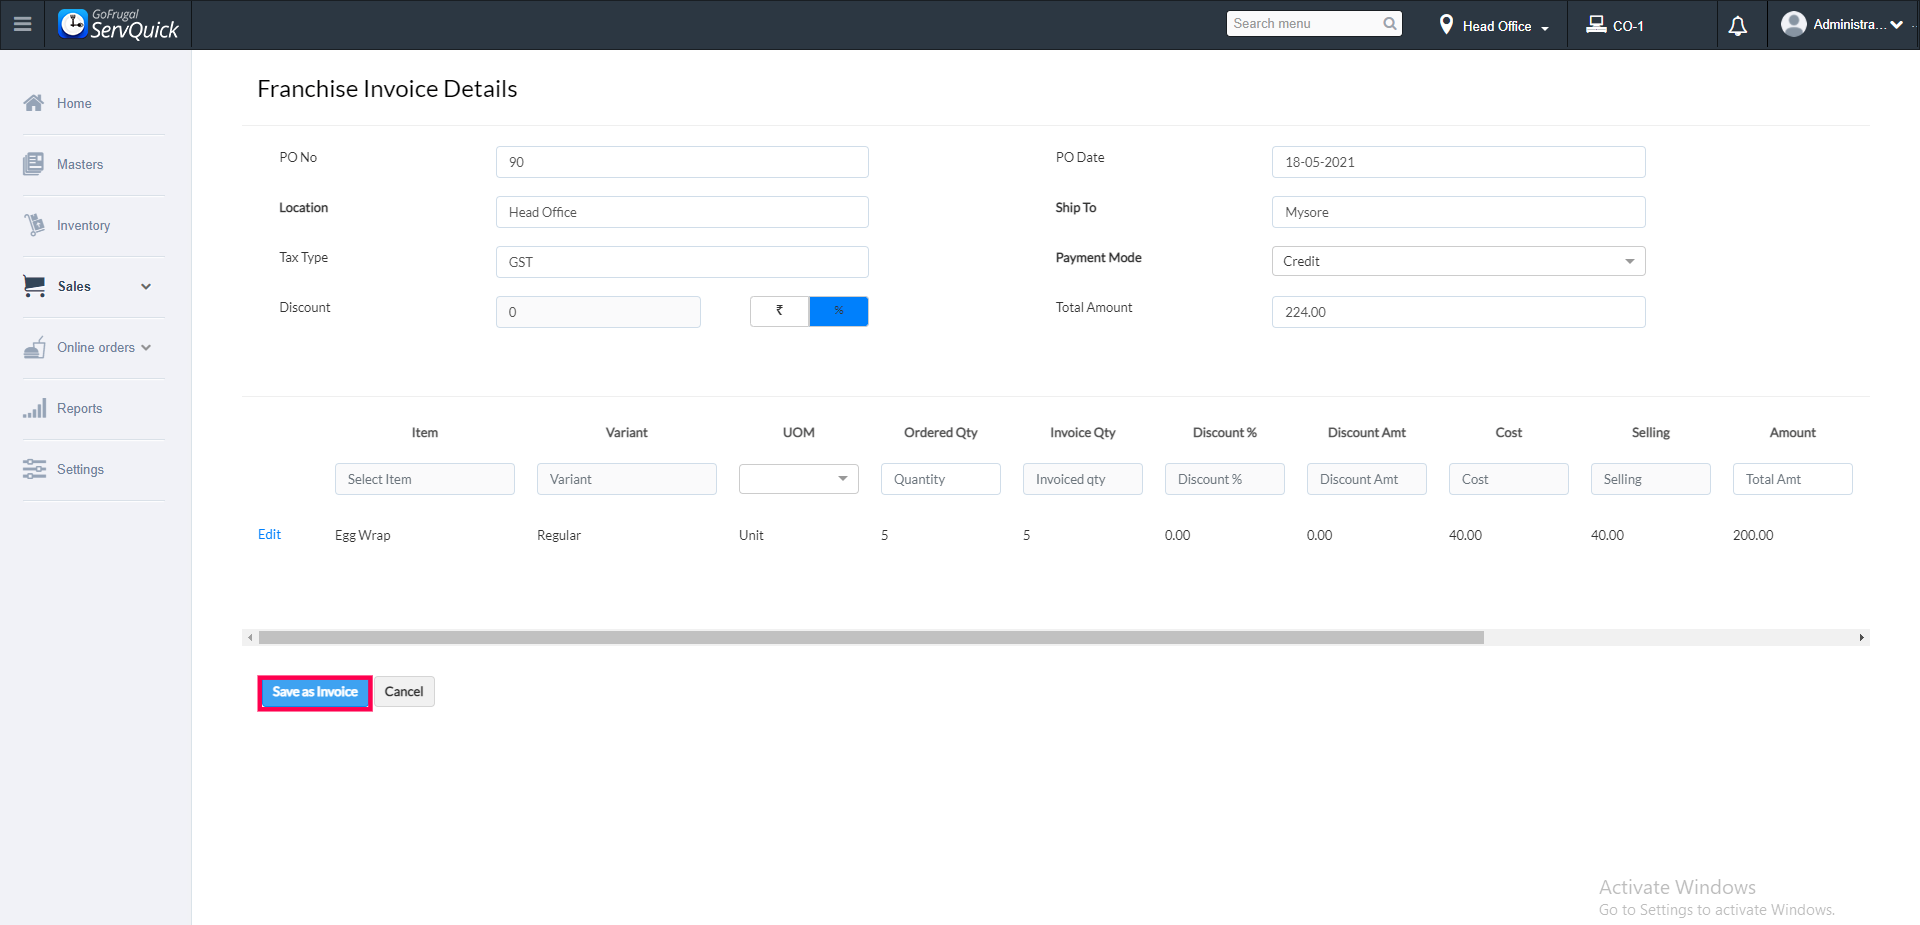Switch discount to percentage mode

[839, 311]
